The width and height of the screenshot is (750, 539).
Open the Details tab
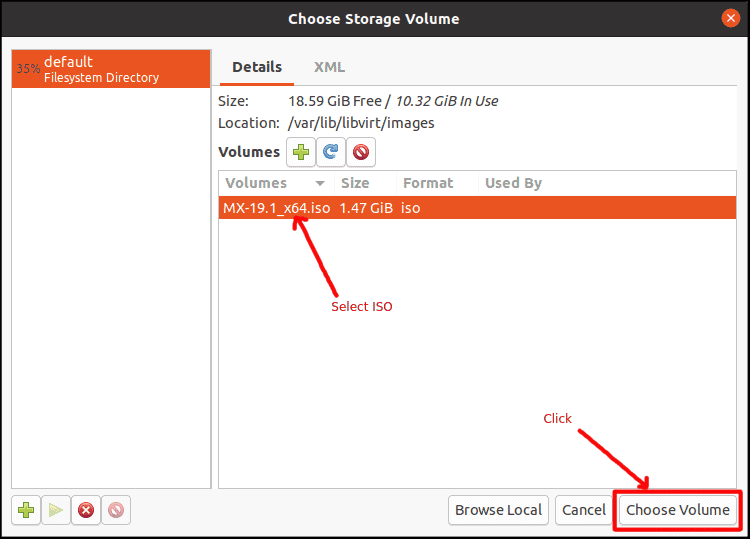click(x=257, y=67)
